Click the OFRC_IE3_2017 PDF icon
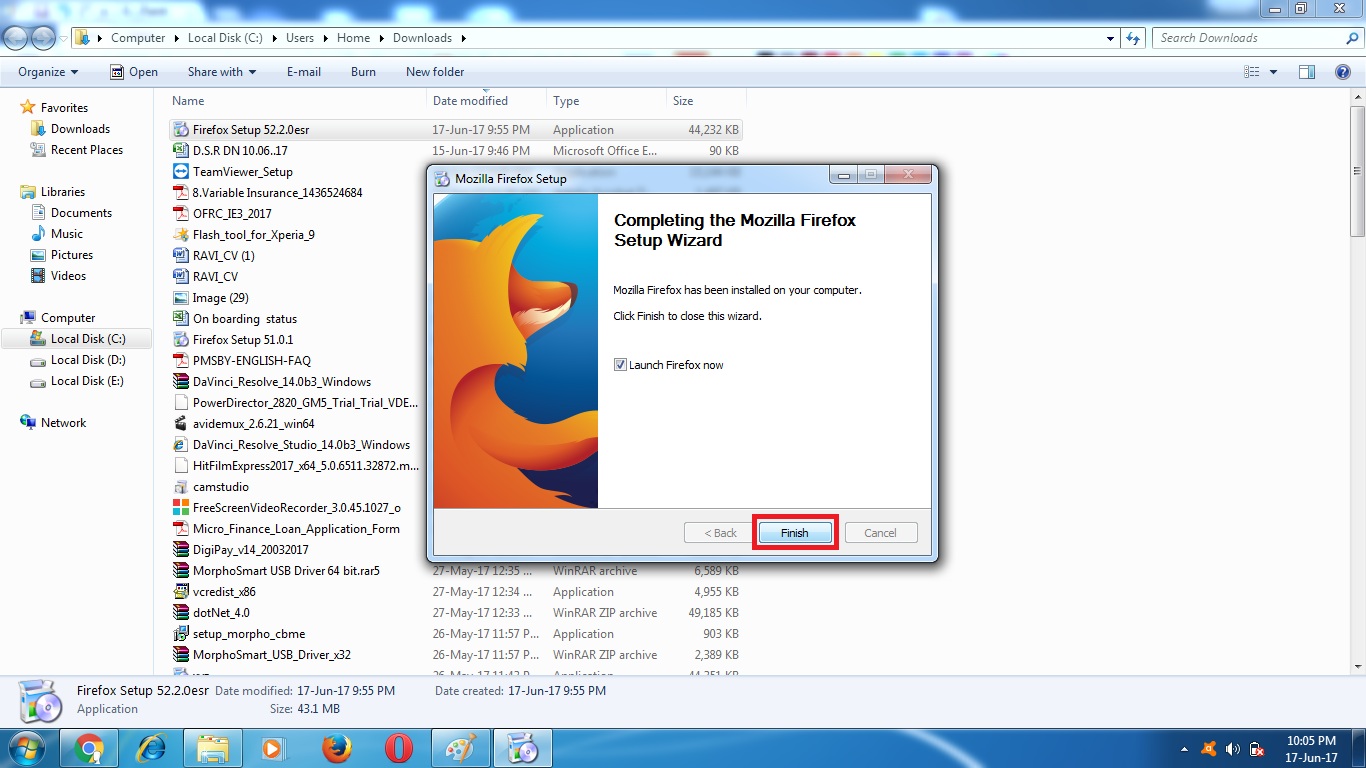This screenshot has height=768, width=1366. [x=181, y=214]
